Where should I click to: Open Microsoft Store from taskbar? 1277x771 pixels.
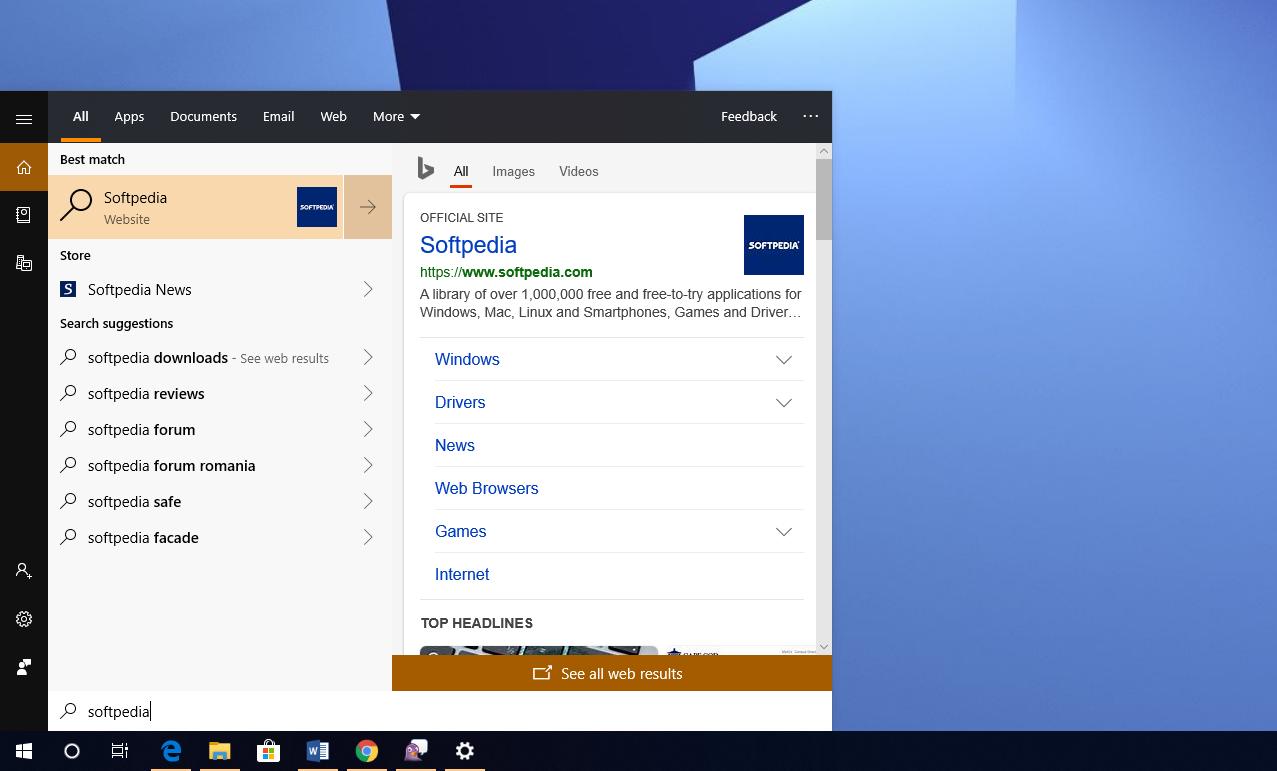(268, 751)
